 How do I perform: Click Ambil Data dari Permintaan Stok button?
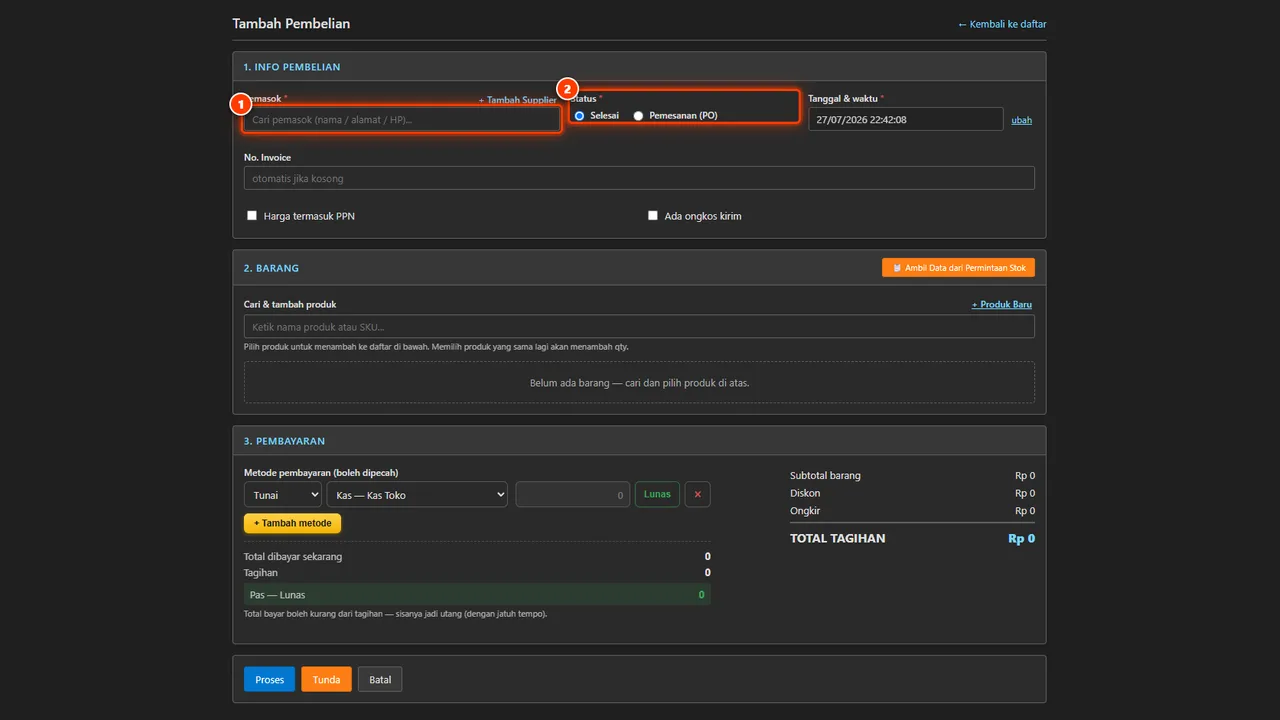pyautogui.click(x=958, y=268)
